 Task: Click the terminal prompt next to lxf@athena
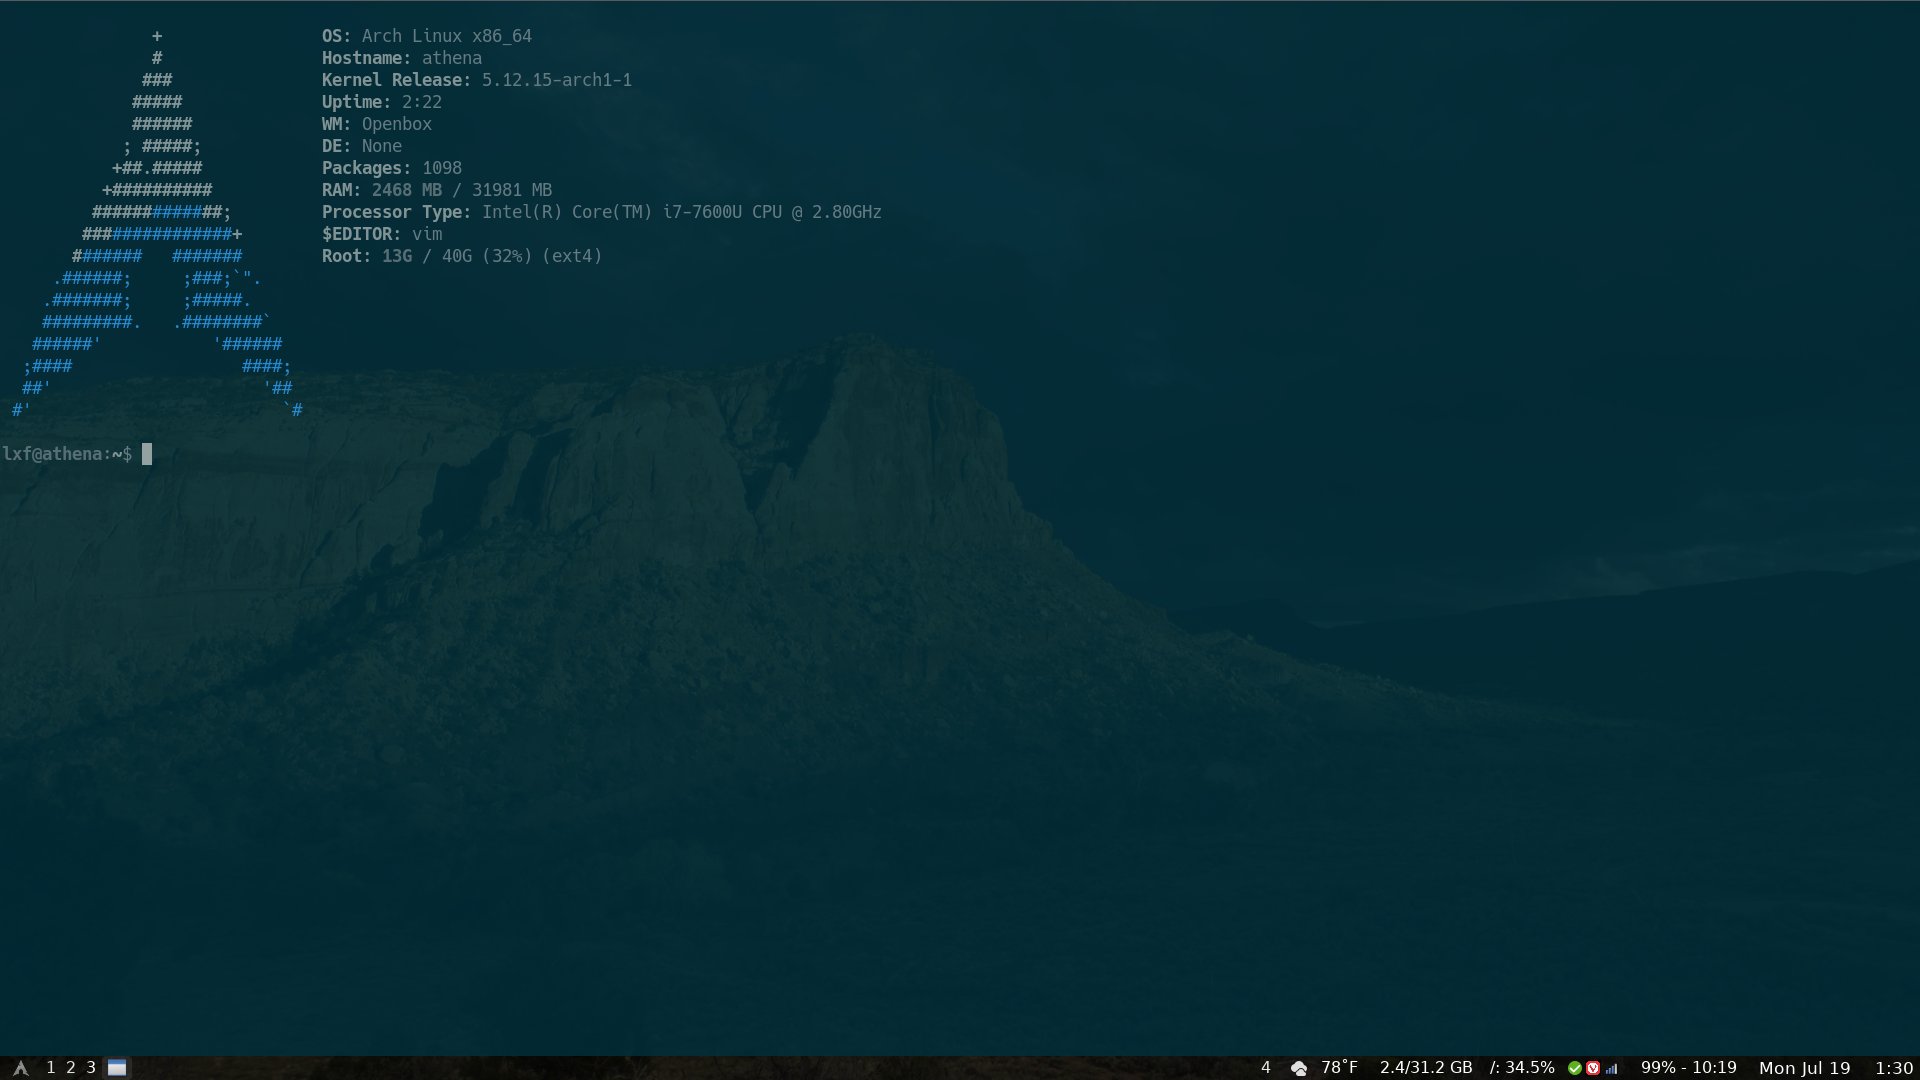click(148, 454)
